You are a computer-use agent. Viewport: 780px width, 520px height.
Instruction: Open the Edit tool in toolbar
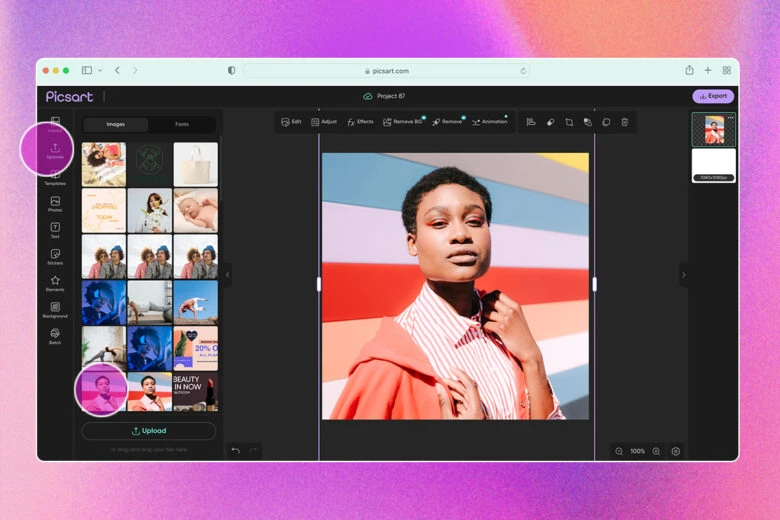[x=291, y=122]
